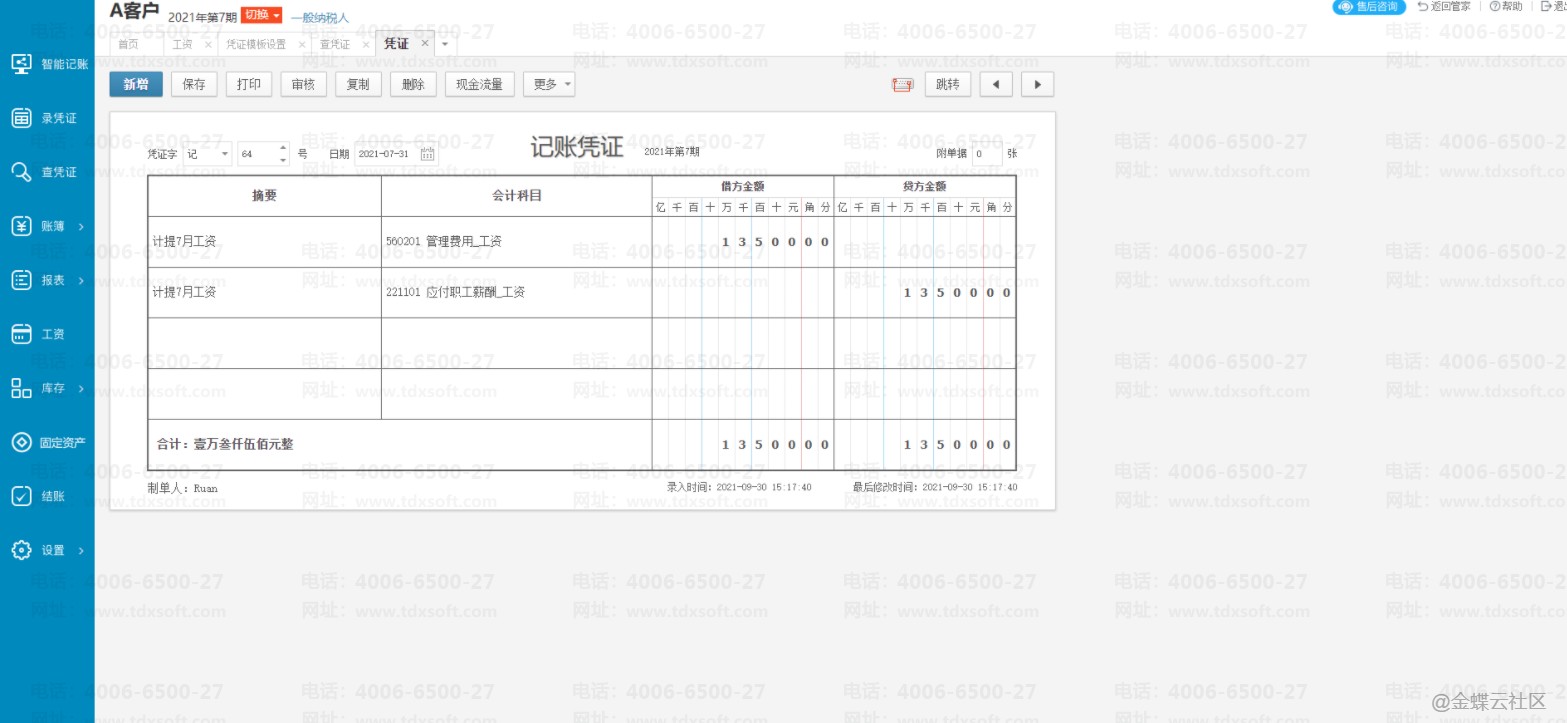Click the 摘要 column header

click(264, 196)
